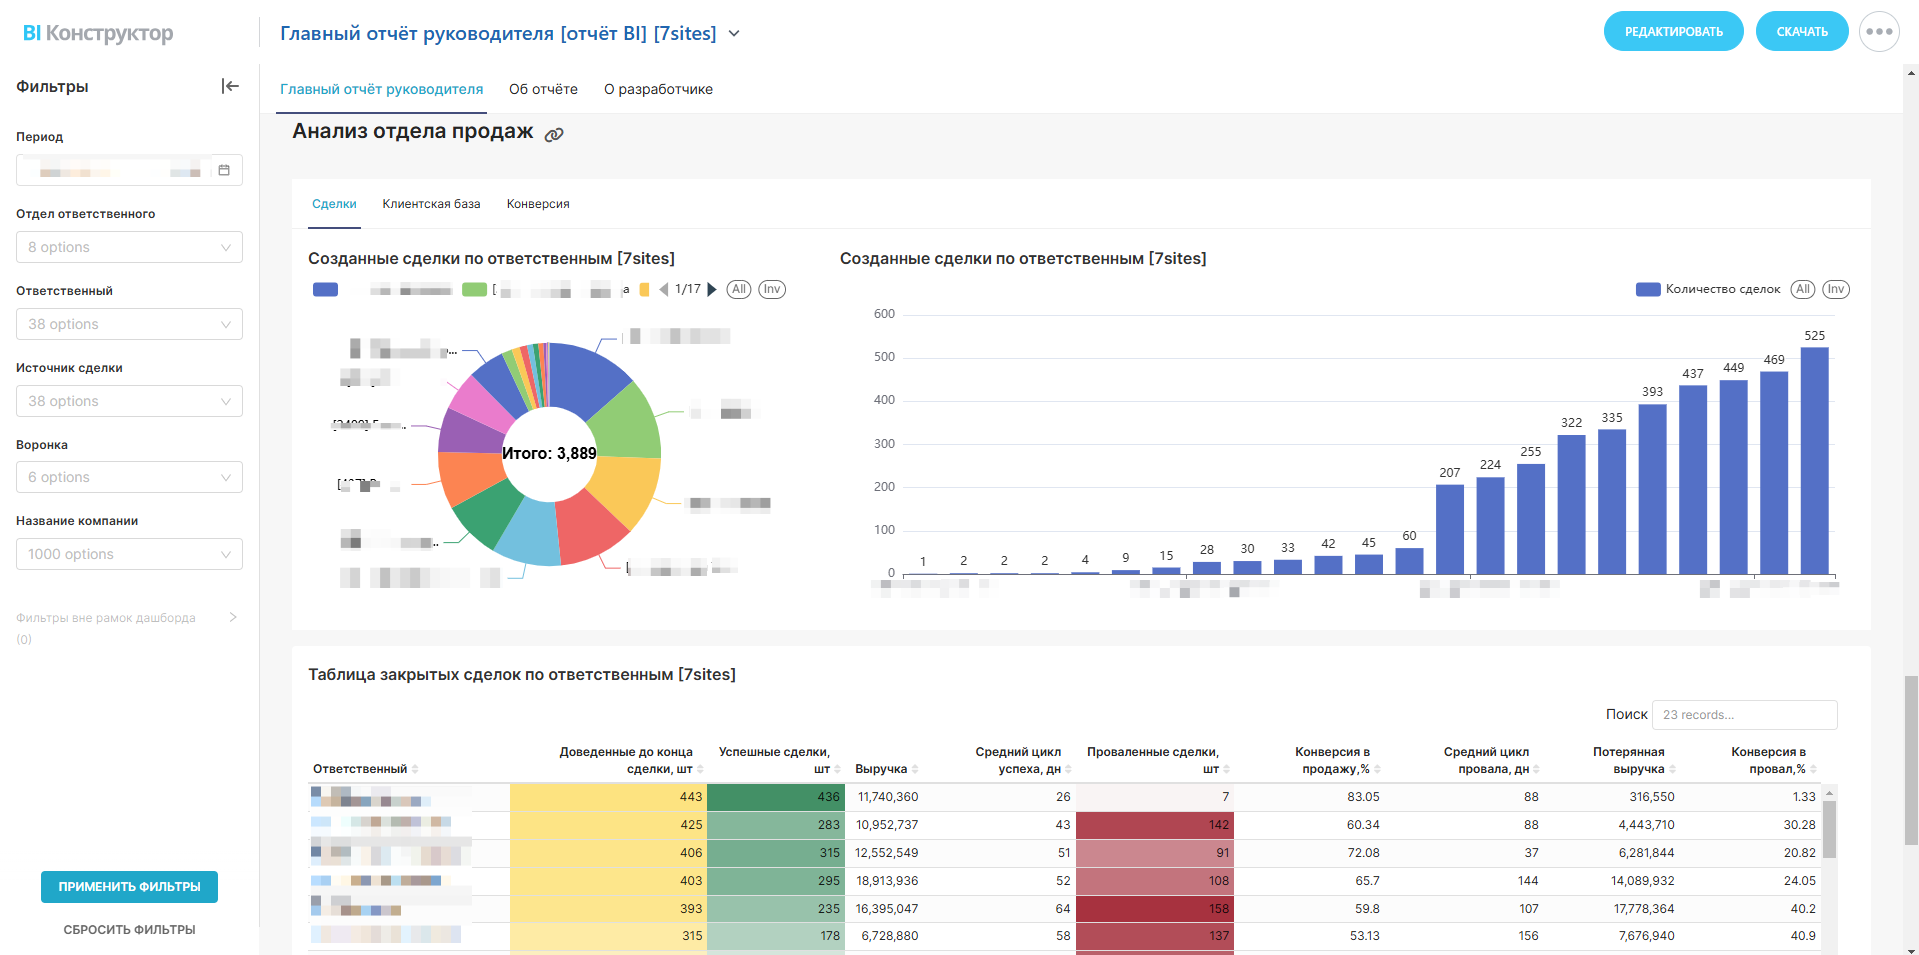
Task: Expand report title dropdown chevron
Action: click(x=734, y=33)
